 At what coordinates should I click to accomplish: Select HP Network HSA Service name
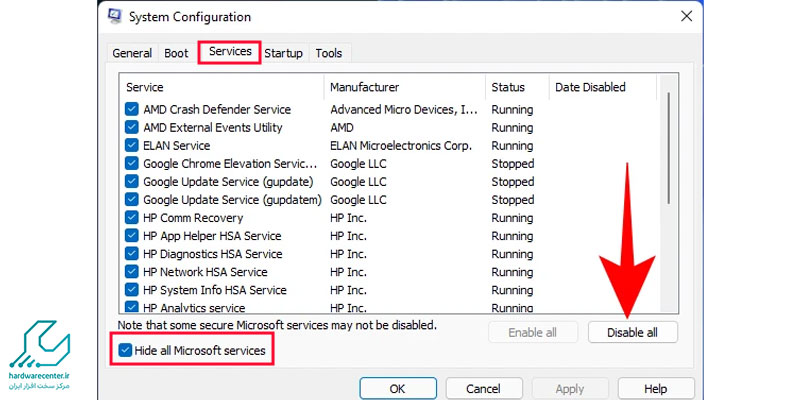(205, 272)
